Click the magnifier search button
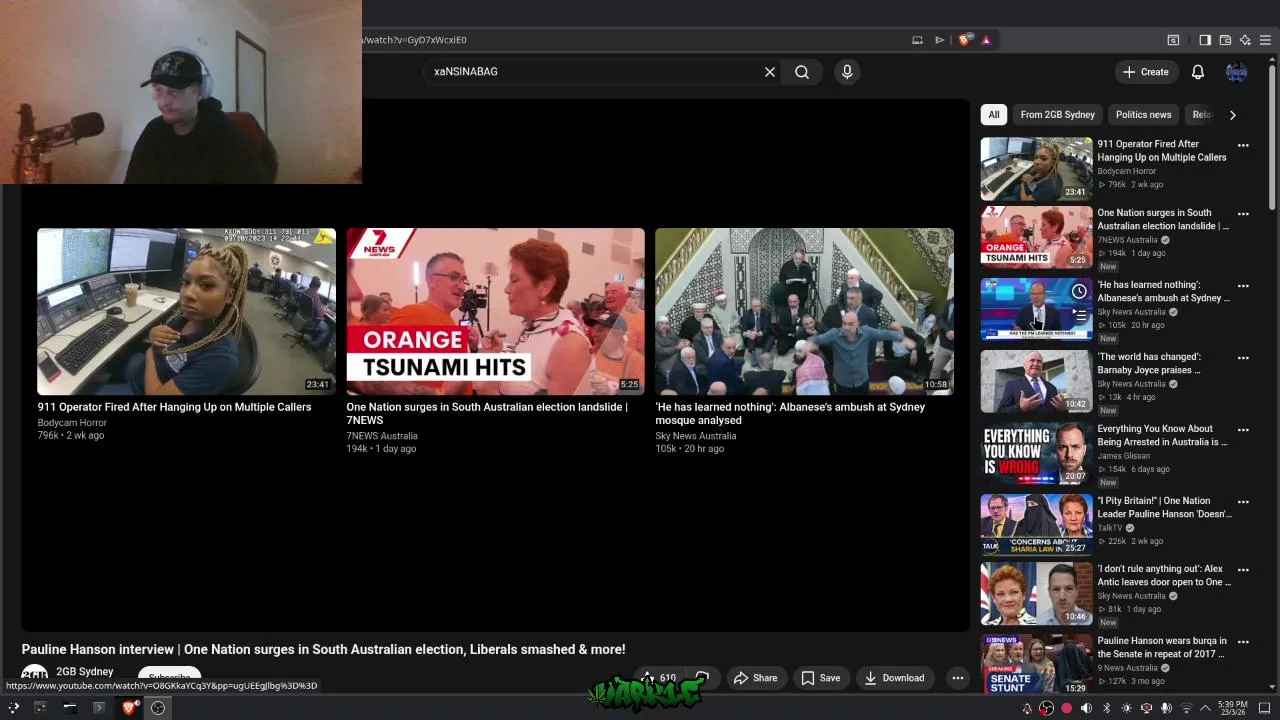The image size is (1280, 720). (802, 72)
